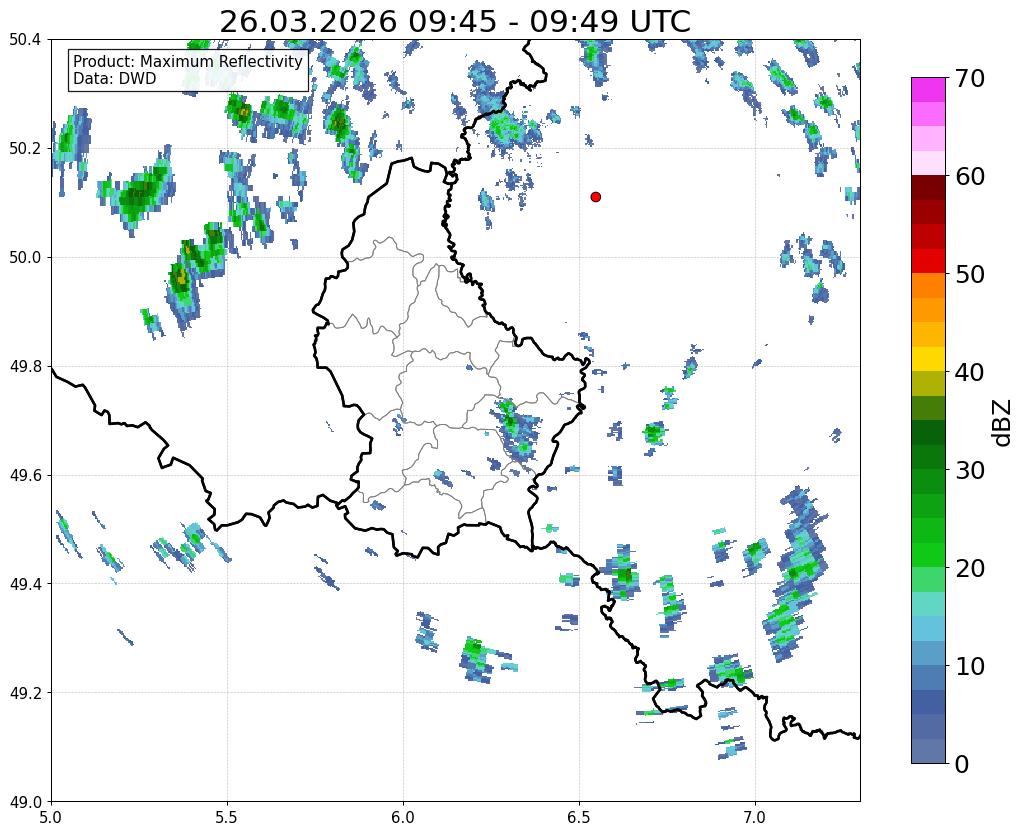Click the plot title timestamp text
This screenshot has height=834, width=1023.
(455, 22)
